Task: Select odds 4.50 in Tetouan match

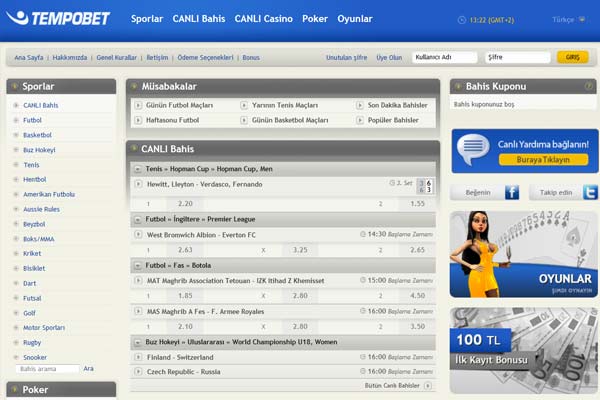Action: point(417,296)
